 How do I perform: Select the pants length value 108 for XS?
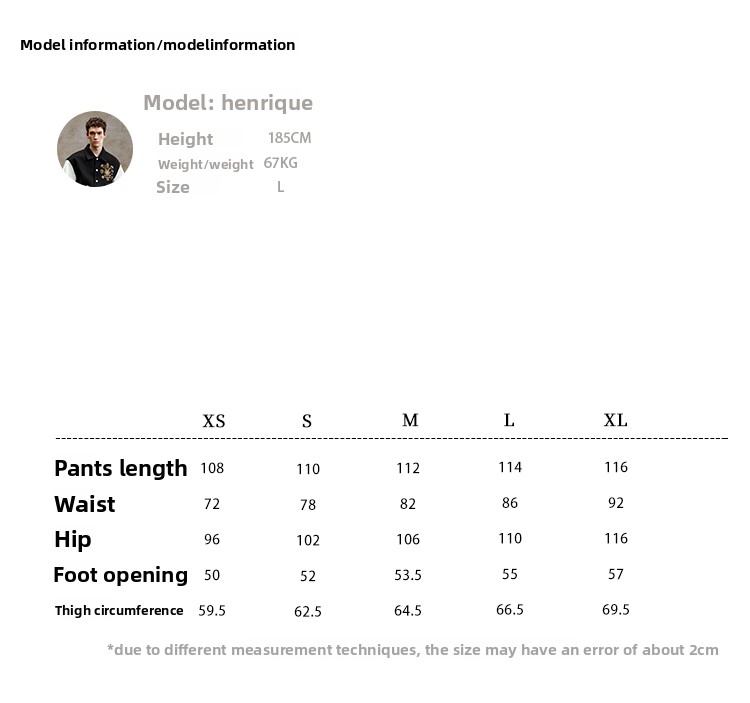(212, 468)
